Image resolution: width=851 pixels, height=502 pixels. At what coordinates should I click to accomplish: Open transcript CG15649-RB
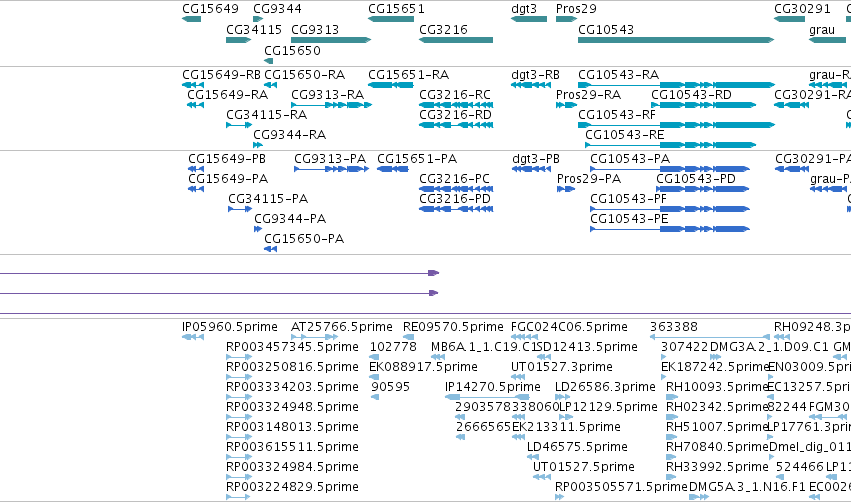tap(193, 85)
